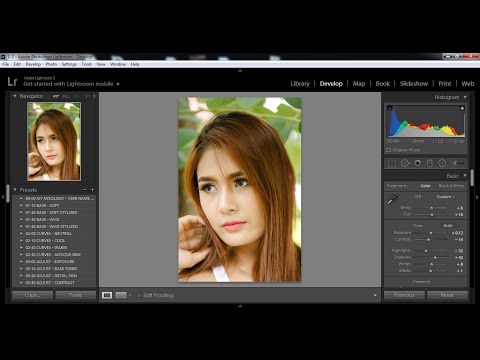Viewport: 480px width, 360px height.
Task: Set Navigator zoom to FIT
Action: [56, 96]
